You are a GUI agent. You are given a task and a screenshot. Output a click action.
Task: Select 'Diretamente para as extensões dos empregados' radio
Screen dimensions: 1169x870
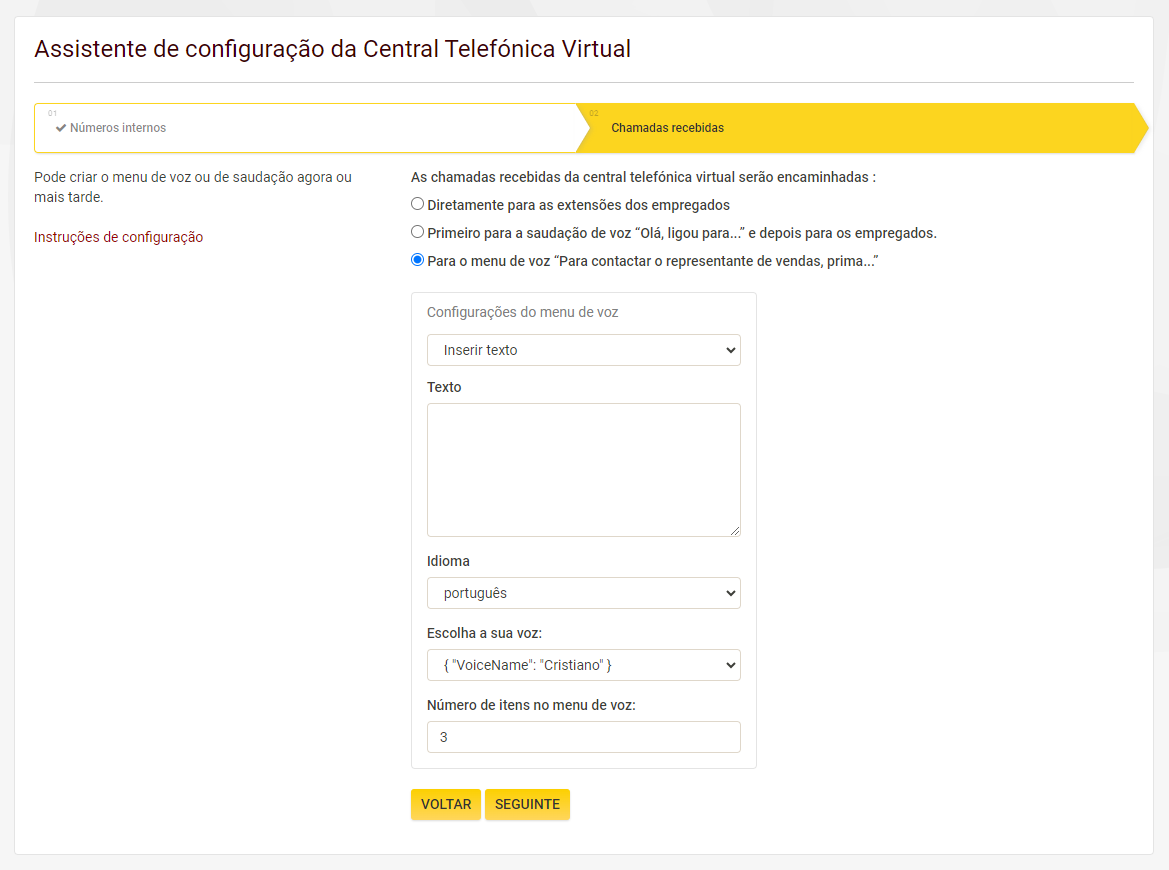click(x=418, y=204)
